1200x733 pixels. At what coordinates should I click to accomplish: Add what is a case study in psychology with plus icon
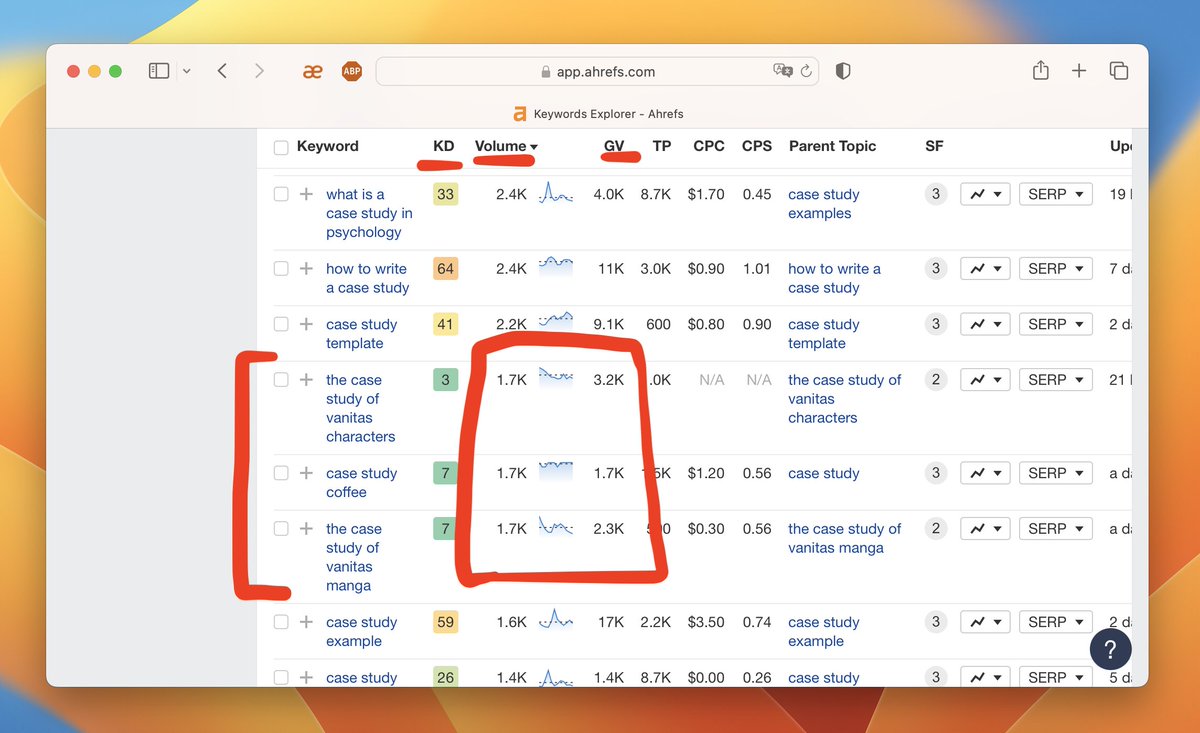[x=306, y=194]
